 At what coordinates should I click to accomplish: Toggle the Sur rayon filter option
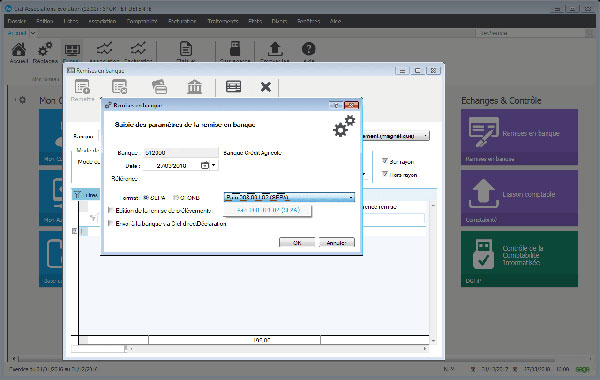pyautogui.click(x=385, y=161)
